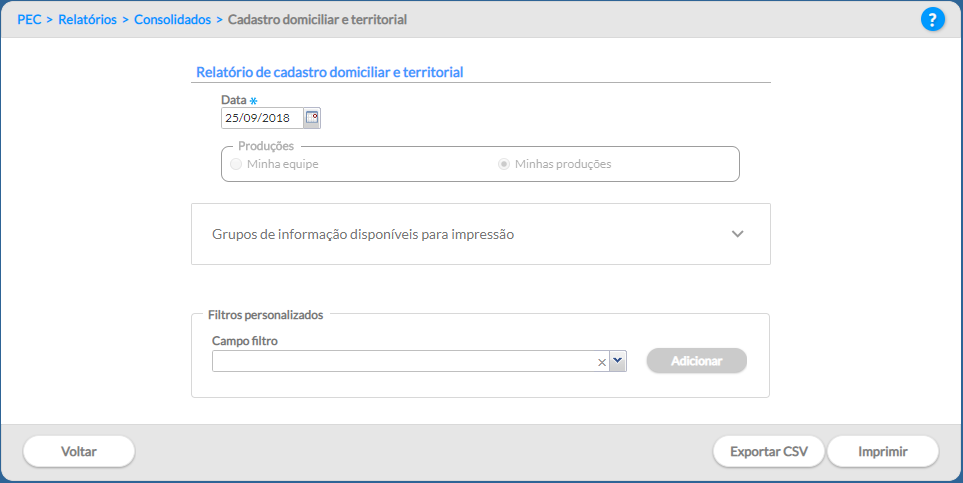963x483 pixels.
Task: Click the Adicionar button
Action: coord(696,361)
